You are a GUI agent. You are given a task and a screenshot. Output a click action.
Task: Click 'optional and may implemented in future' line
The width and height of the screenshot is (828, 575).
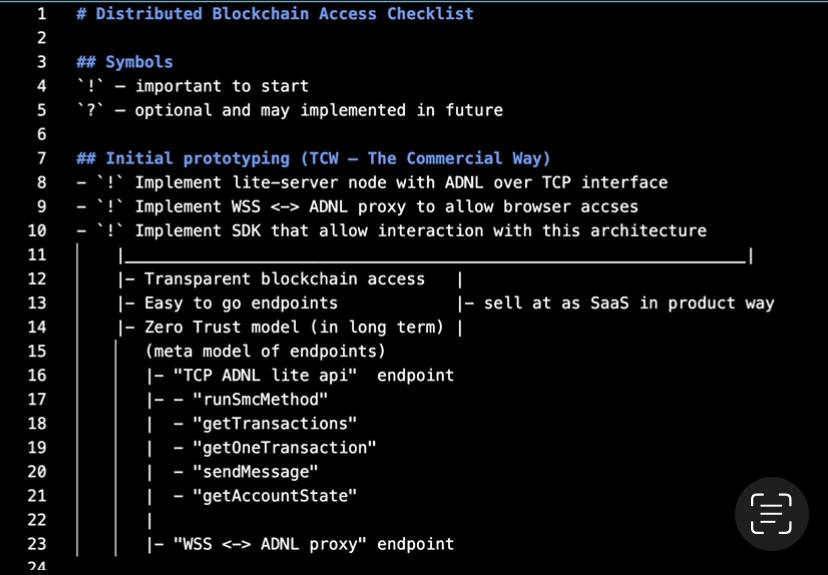click(318, 110)
